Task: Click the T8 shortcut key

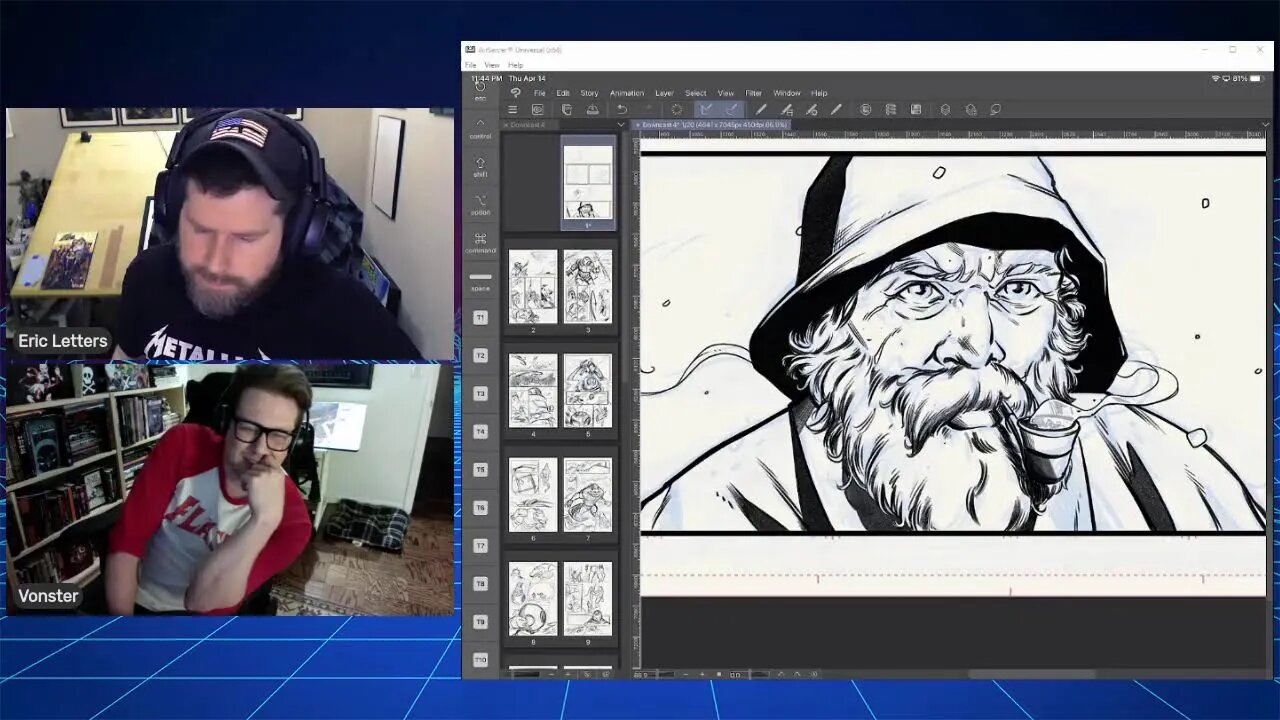Action: [480, 583]
